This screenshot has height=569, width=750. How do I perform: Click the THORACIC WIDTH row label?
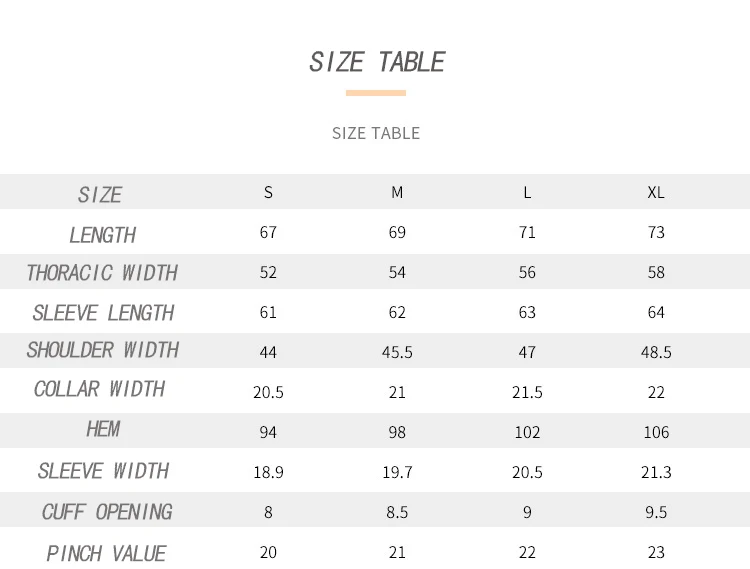click(102, 273)
